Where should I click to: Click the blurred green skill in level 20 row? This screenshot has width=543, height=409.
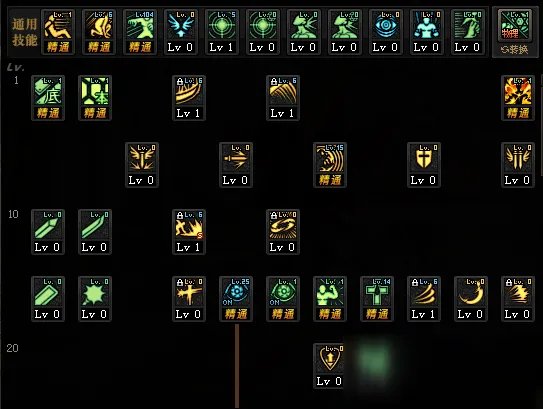coord(373,361)
